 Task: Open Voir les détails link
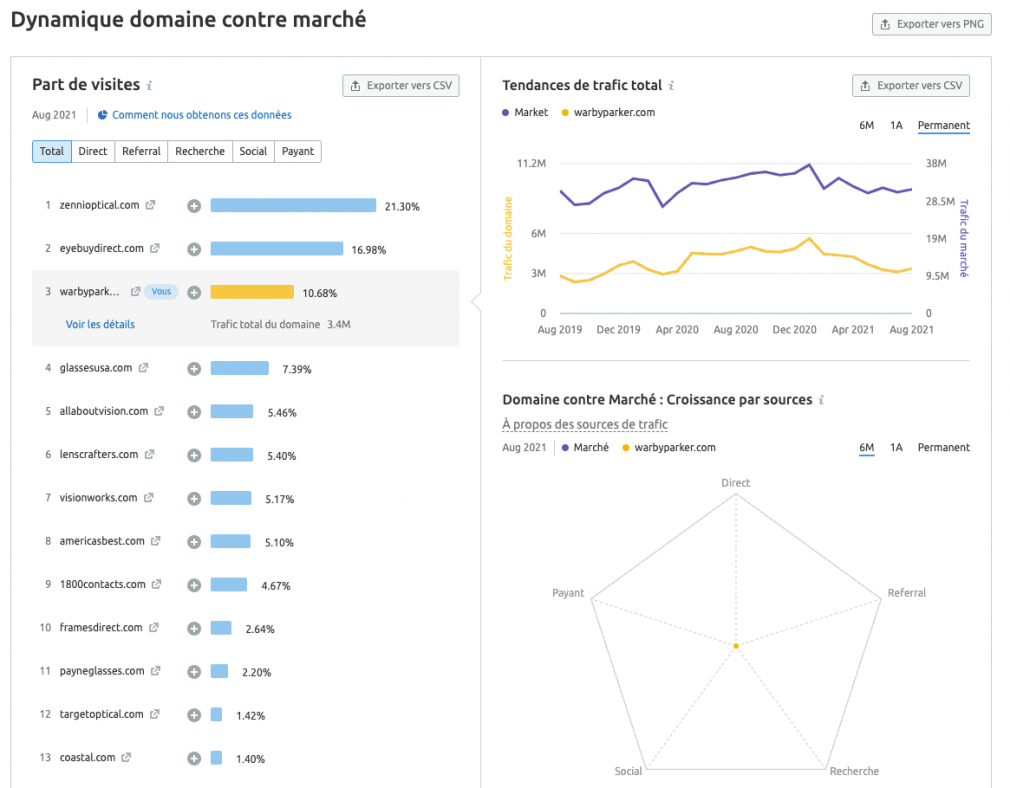point(100,324)
